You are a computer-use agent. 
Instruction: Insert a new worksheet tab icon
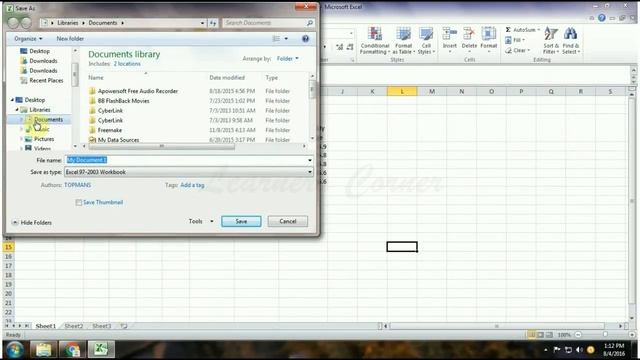tap(124, 326)
